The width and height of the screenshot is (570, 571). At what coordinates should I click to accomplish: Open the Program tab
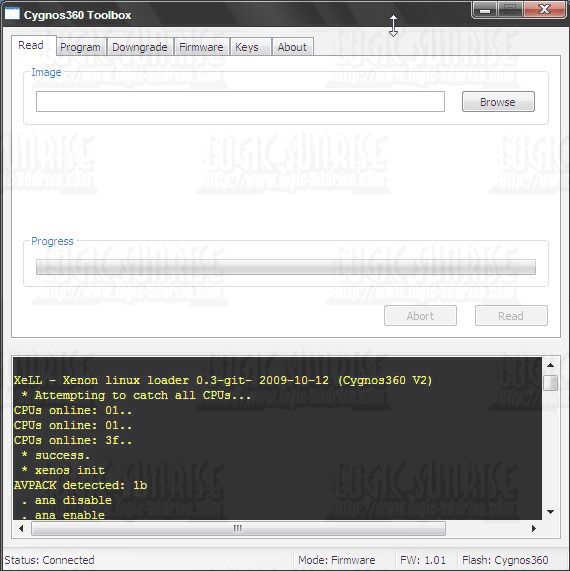point(81,47)
